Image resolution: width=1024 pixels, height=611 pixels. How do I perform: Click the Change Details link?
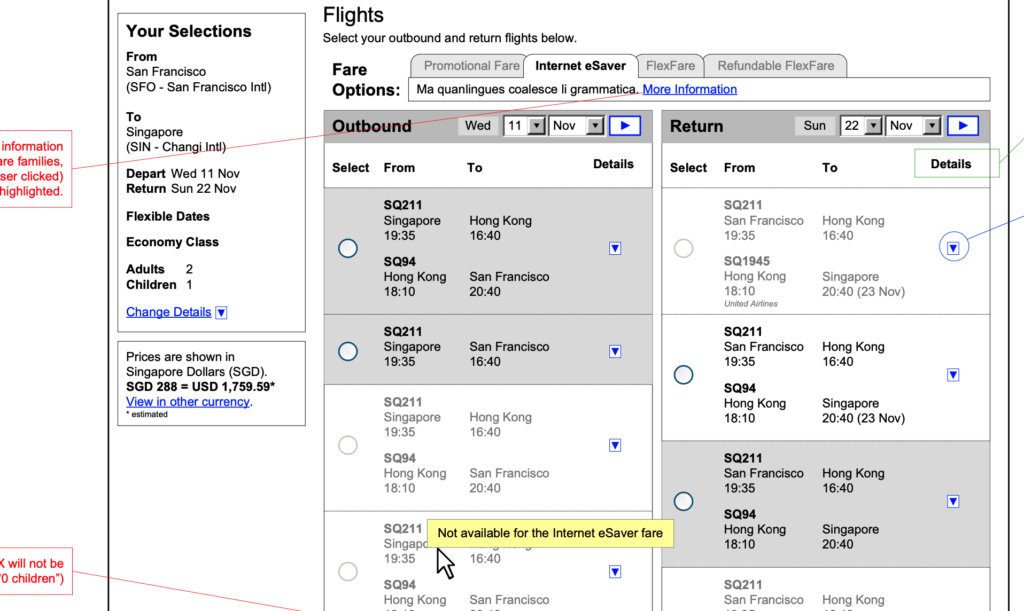tap(168, 312)
